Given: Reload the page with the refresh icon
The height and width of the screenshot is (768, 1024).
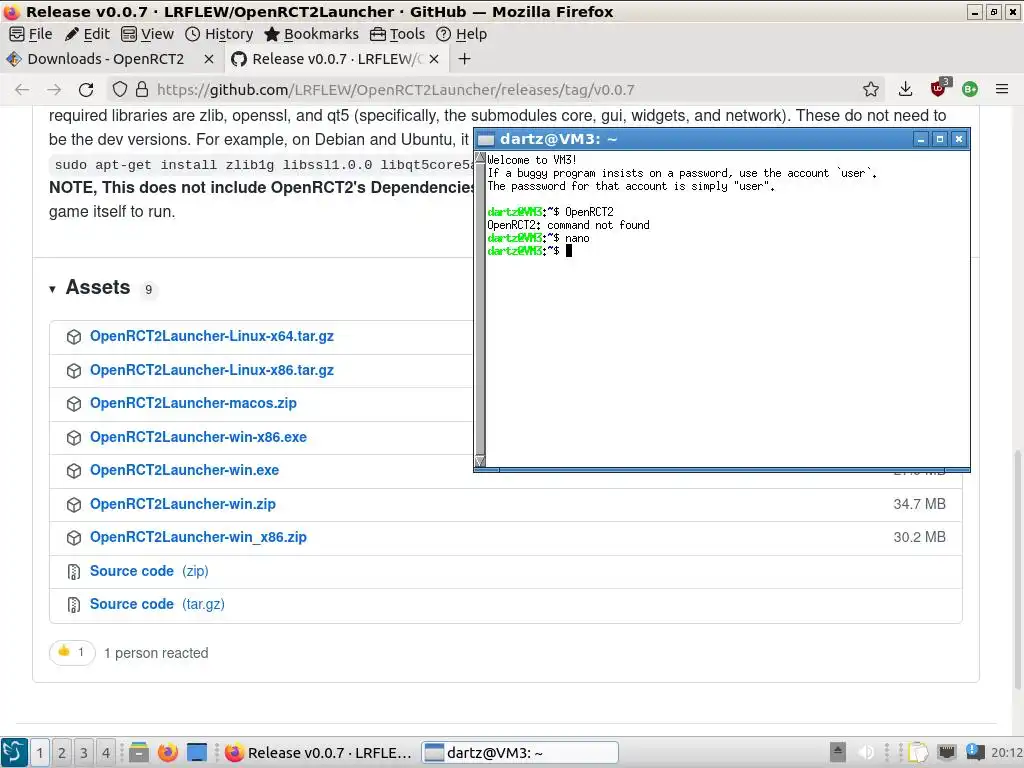Looking at the screenshot, I should [x=86, y=89].
